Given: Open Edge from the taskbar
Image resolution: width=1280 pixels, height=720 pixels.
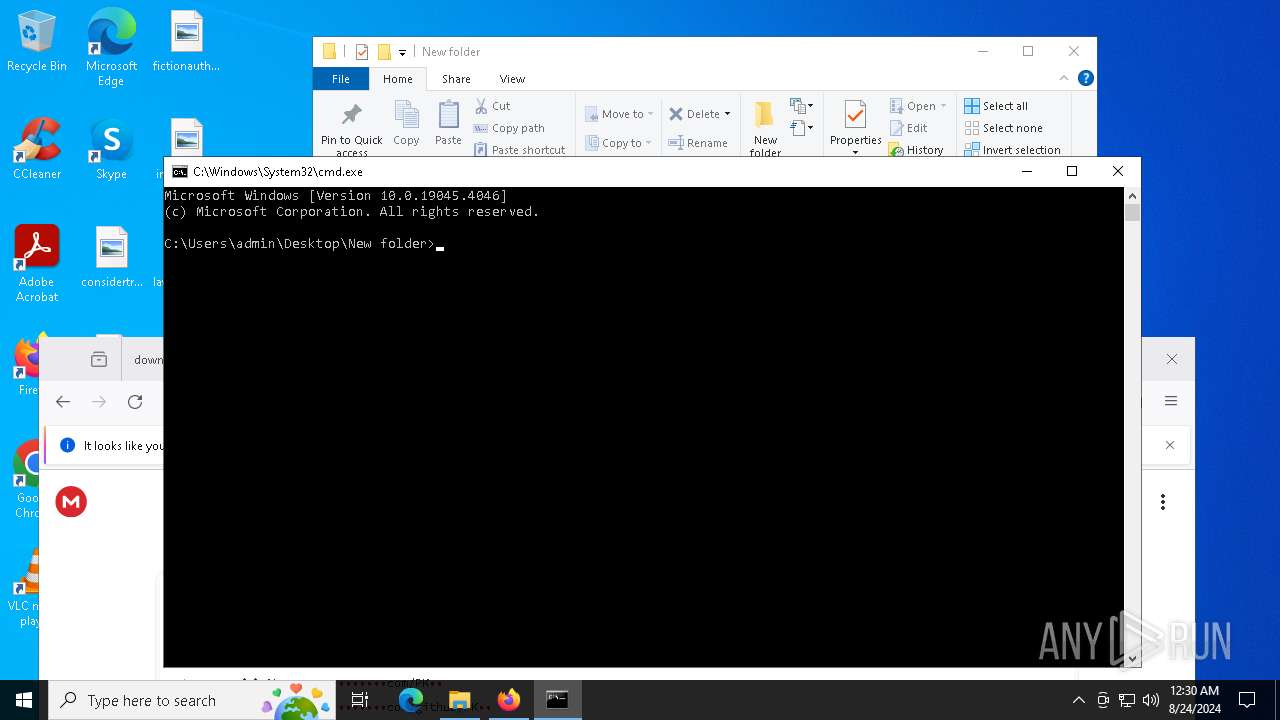Looking at the screenshot, I should pyautogui.click(x=410, y=700).
